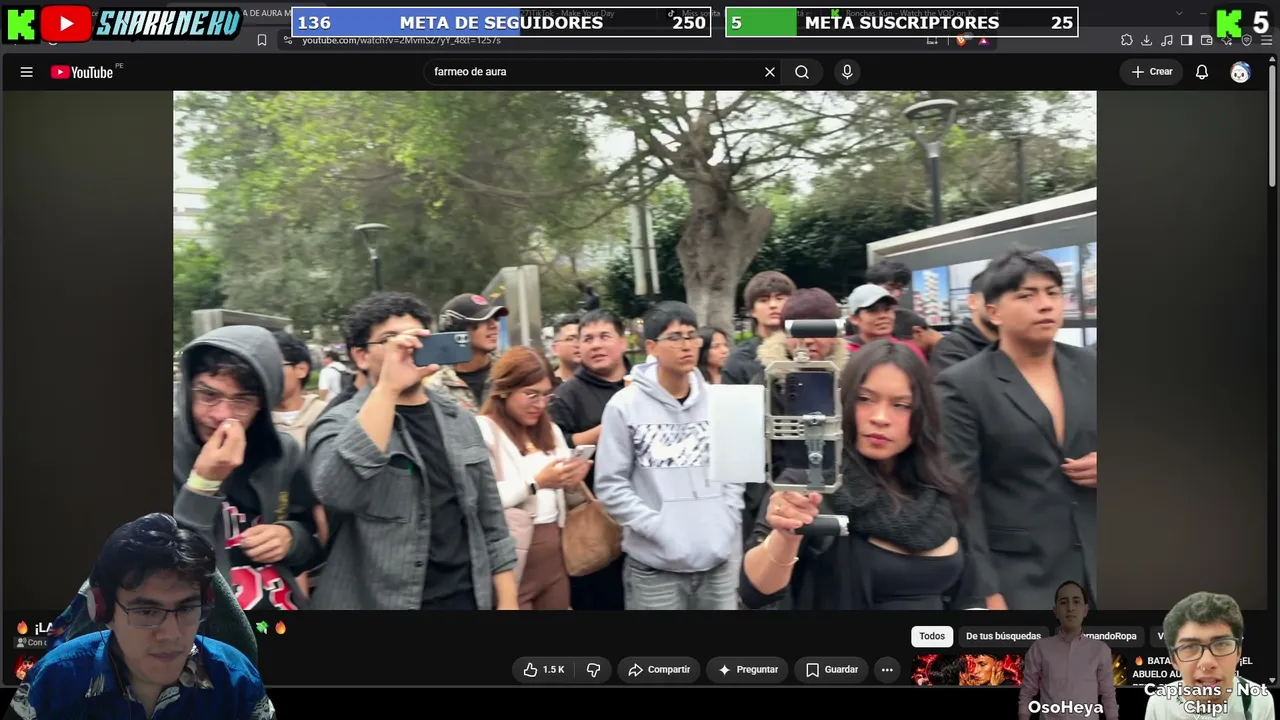Viewport: 1280px width, 720px height.
Task: Toggle the browser sidebar panel icon
Action: tap(1187, 40)
